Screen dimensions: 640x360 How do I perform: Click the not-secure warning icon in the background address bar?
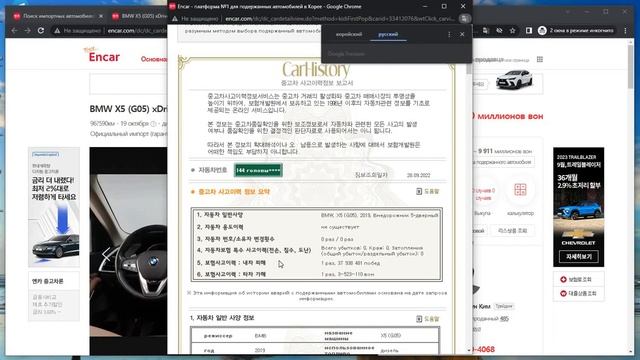58,31
